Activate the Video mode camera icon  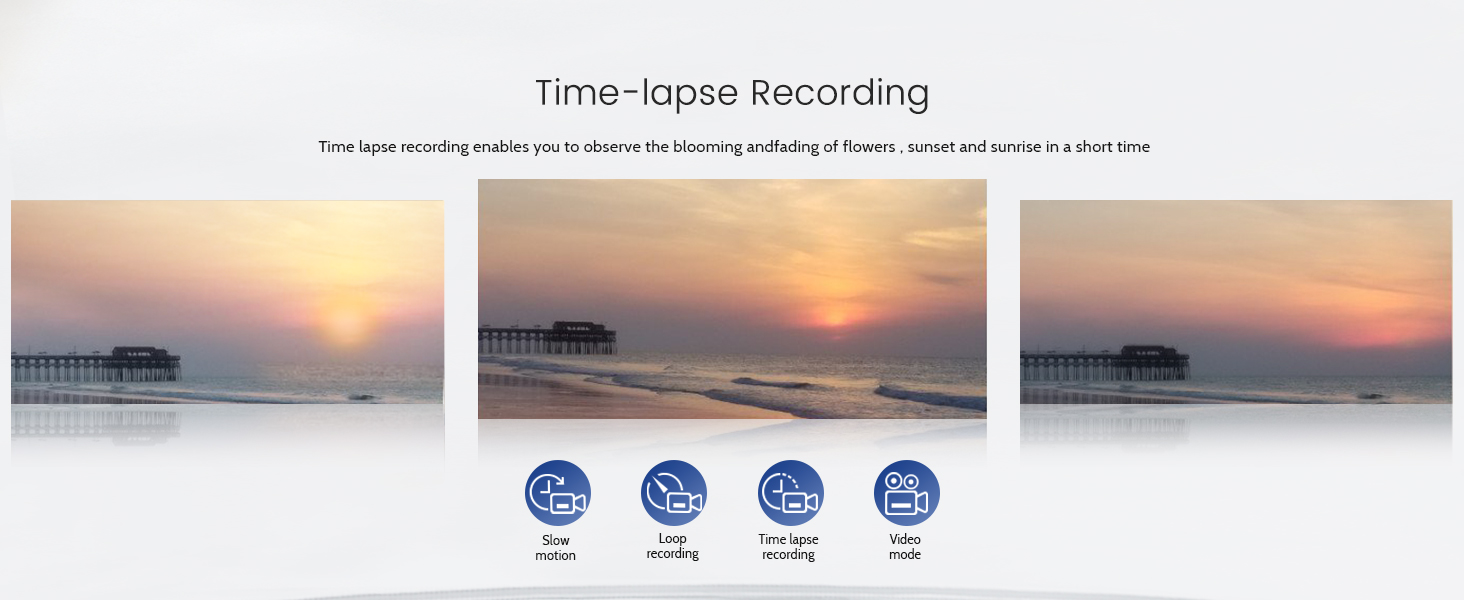click(x=906, y=493)
